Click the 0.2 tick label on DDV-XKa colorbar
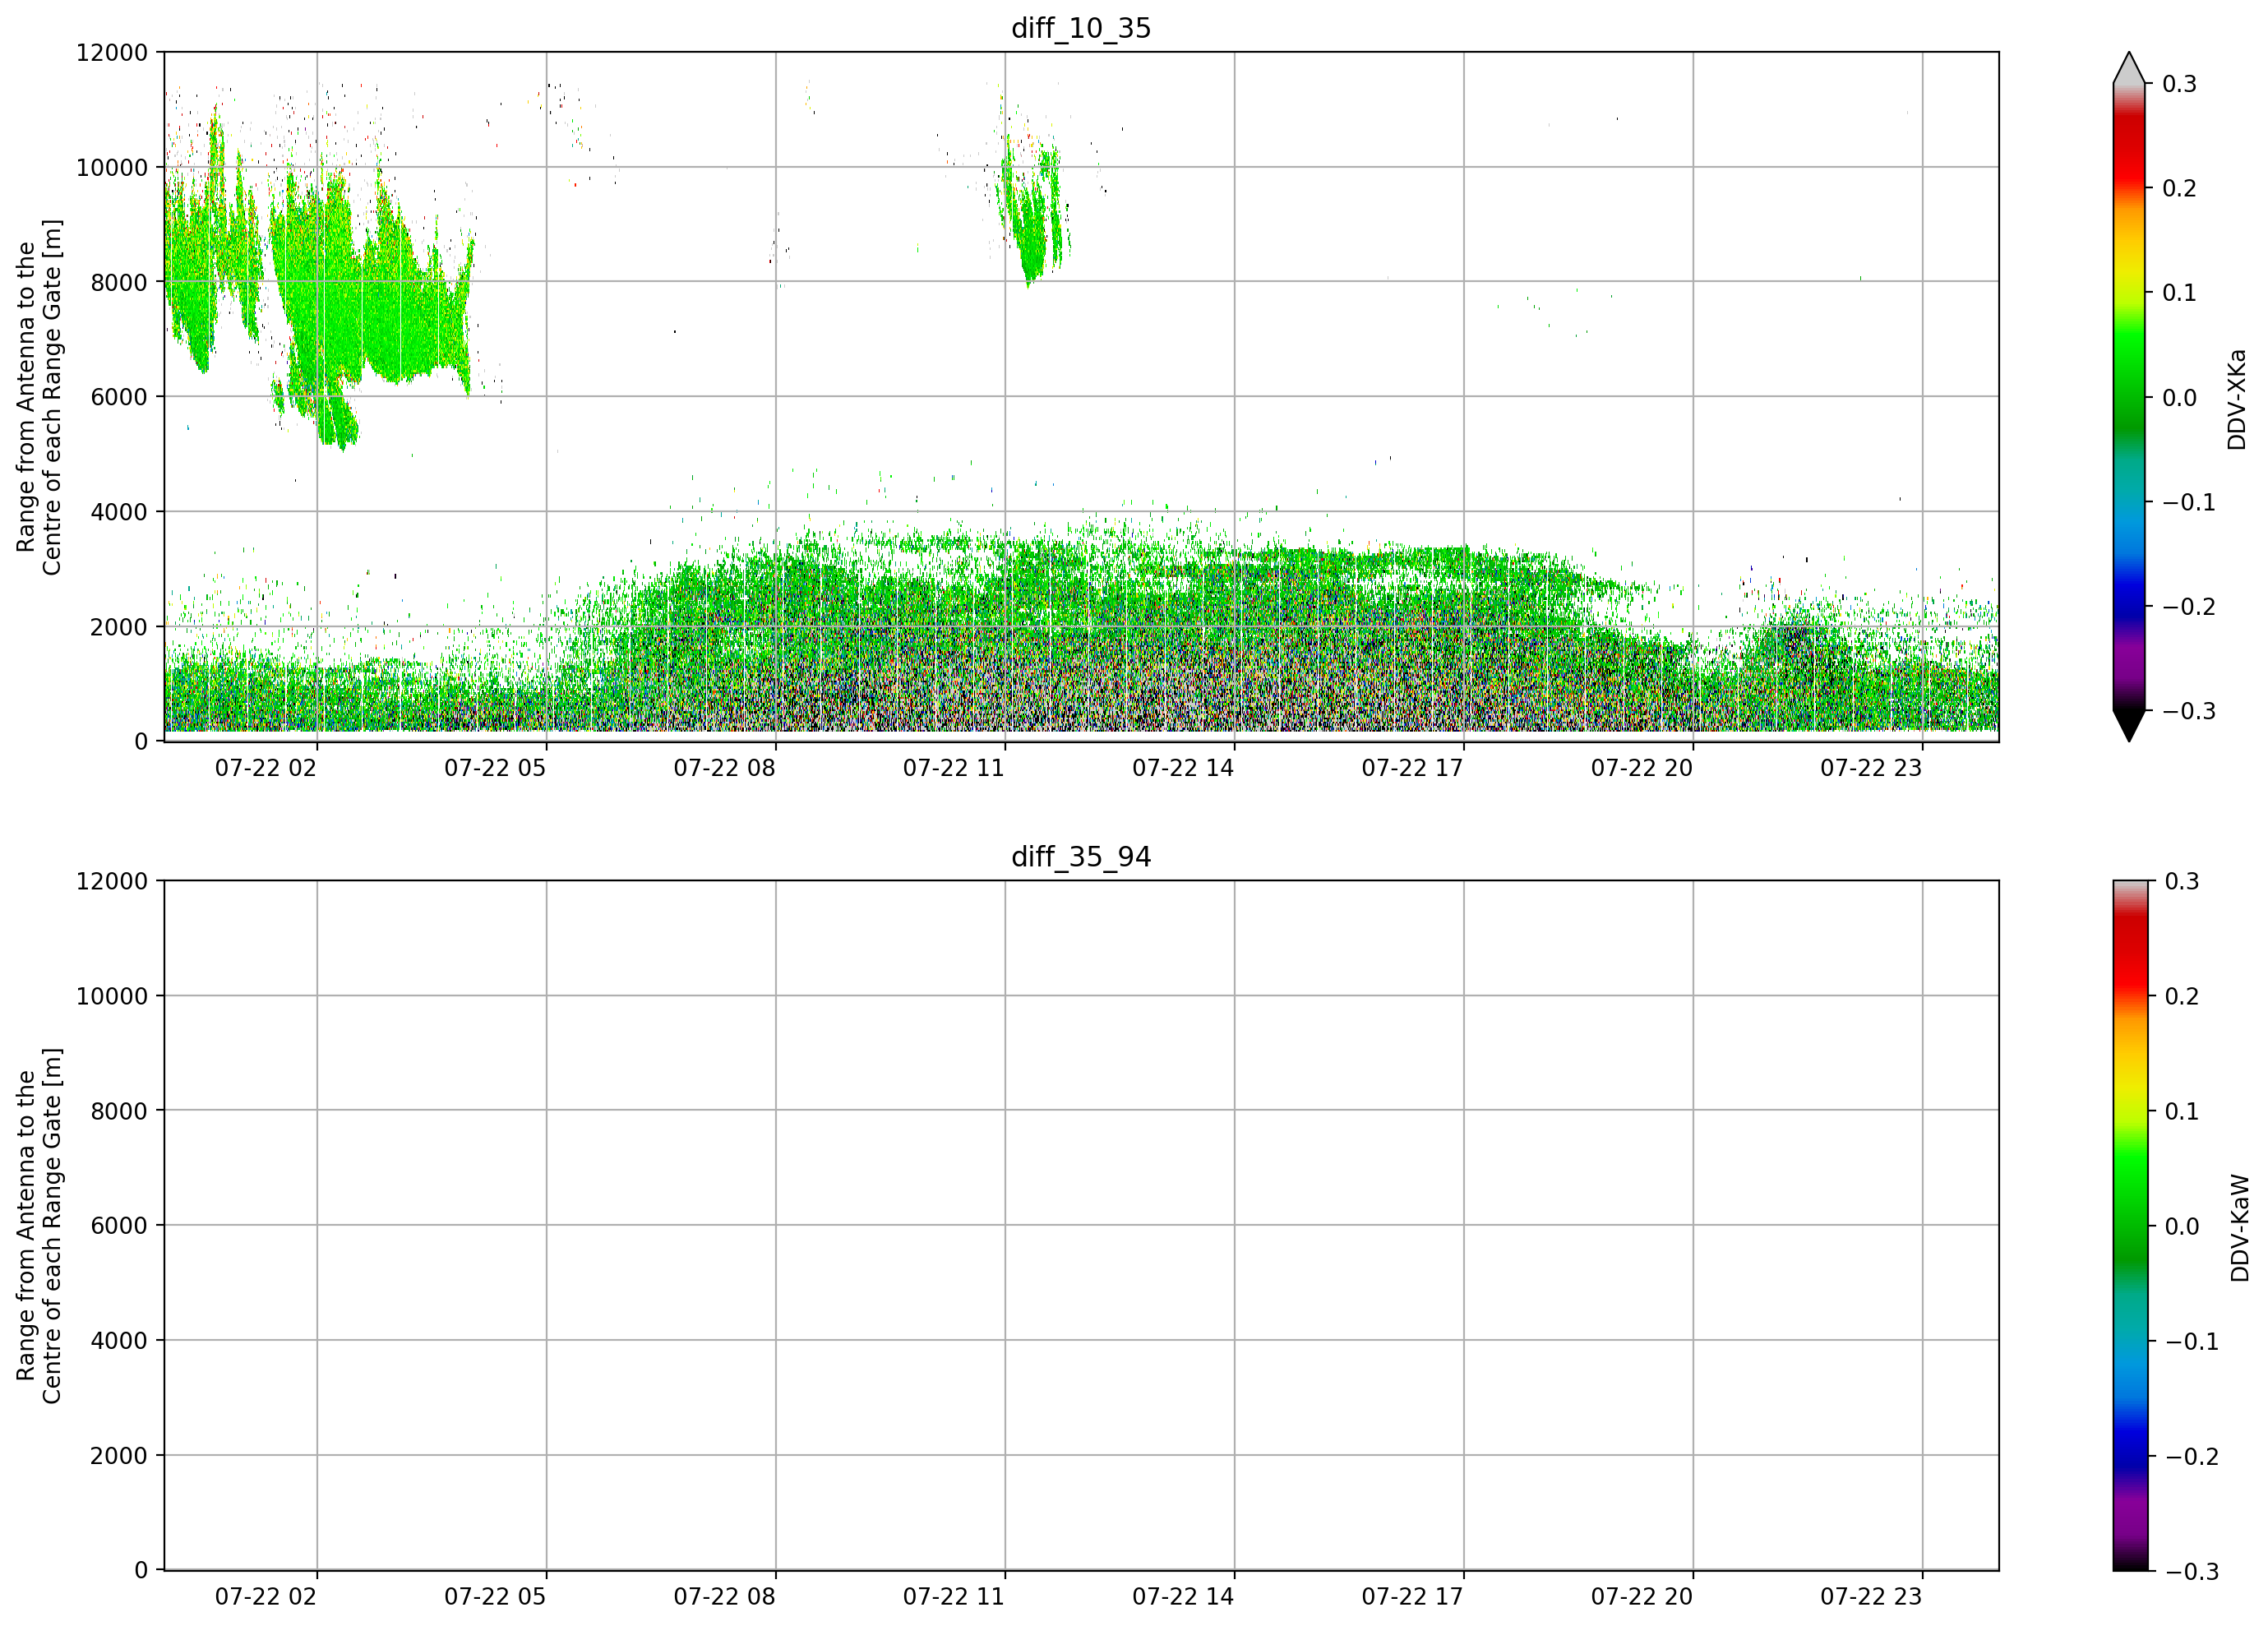This screenshot has height=1626, width=2268. 2180,188
